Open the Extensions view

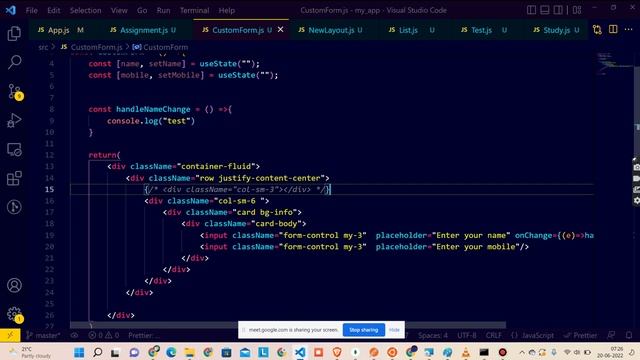(14, 178)
